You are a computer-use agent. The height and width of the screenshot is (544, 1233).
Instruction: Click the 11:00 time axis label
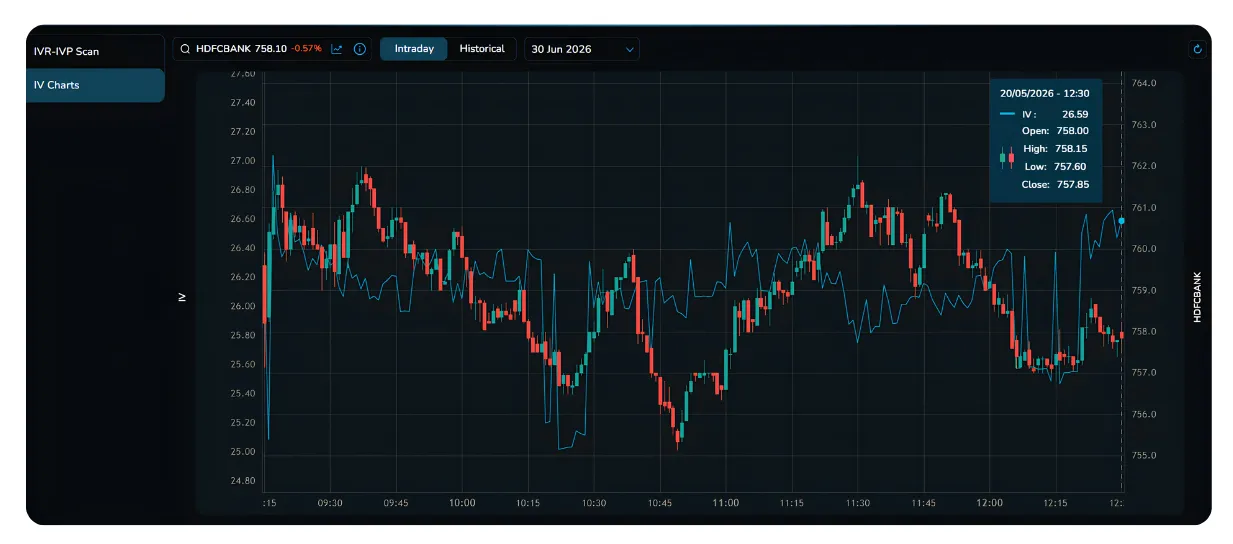coord(725,503)
